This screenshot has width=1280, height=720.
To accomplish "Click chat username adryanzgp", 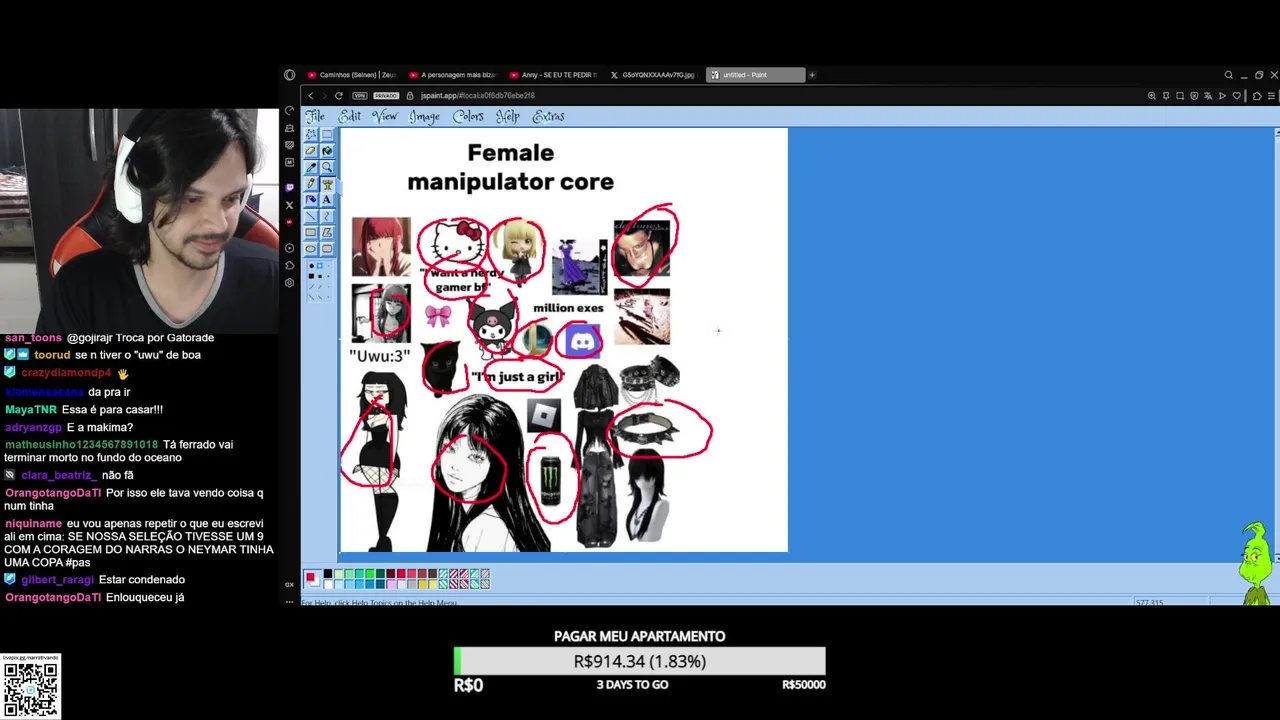I will point(33,427).
